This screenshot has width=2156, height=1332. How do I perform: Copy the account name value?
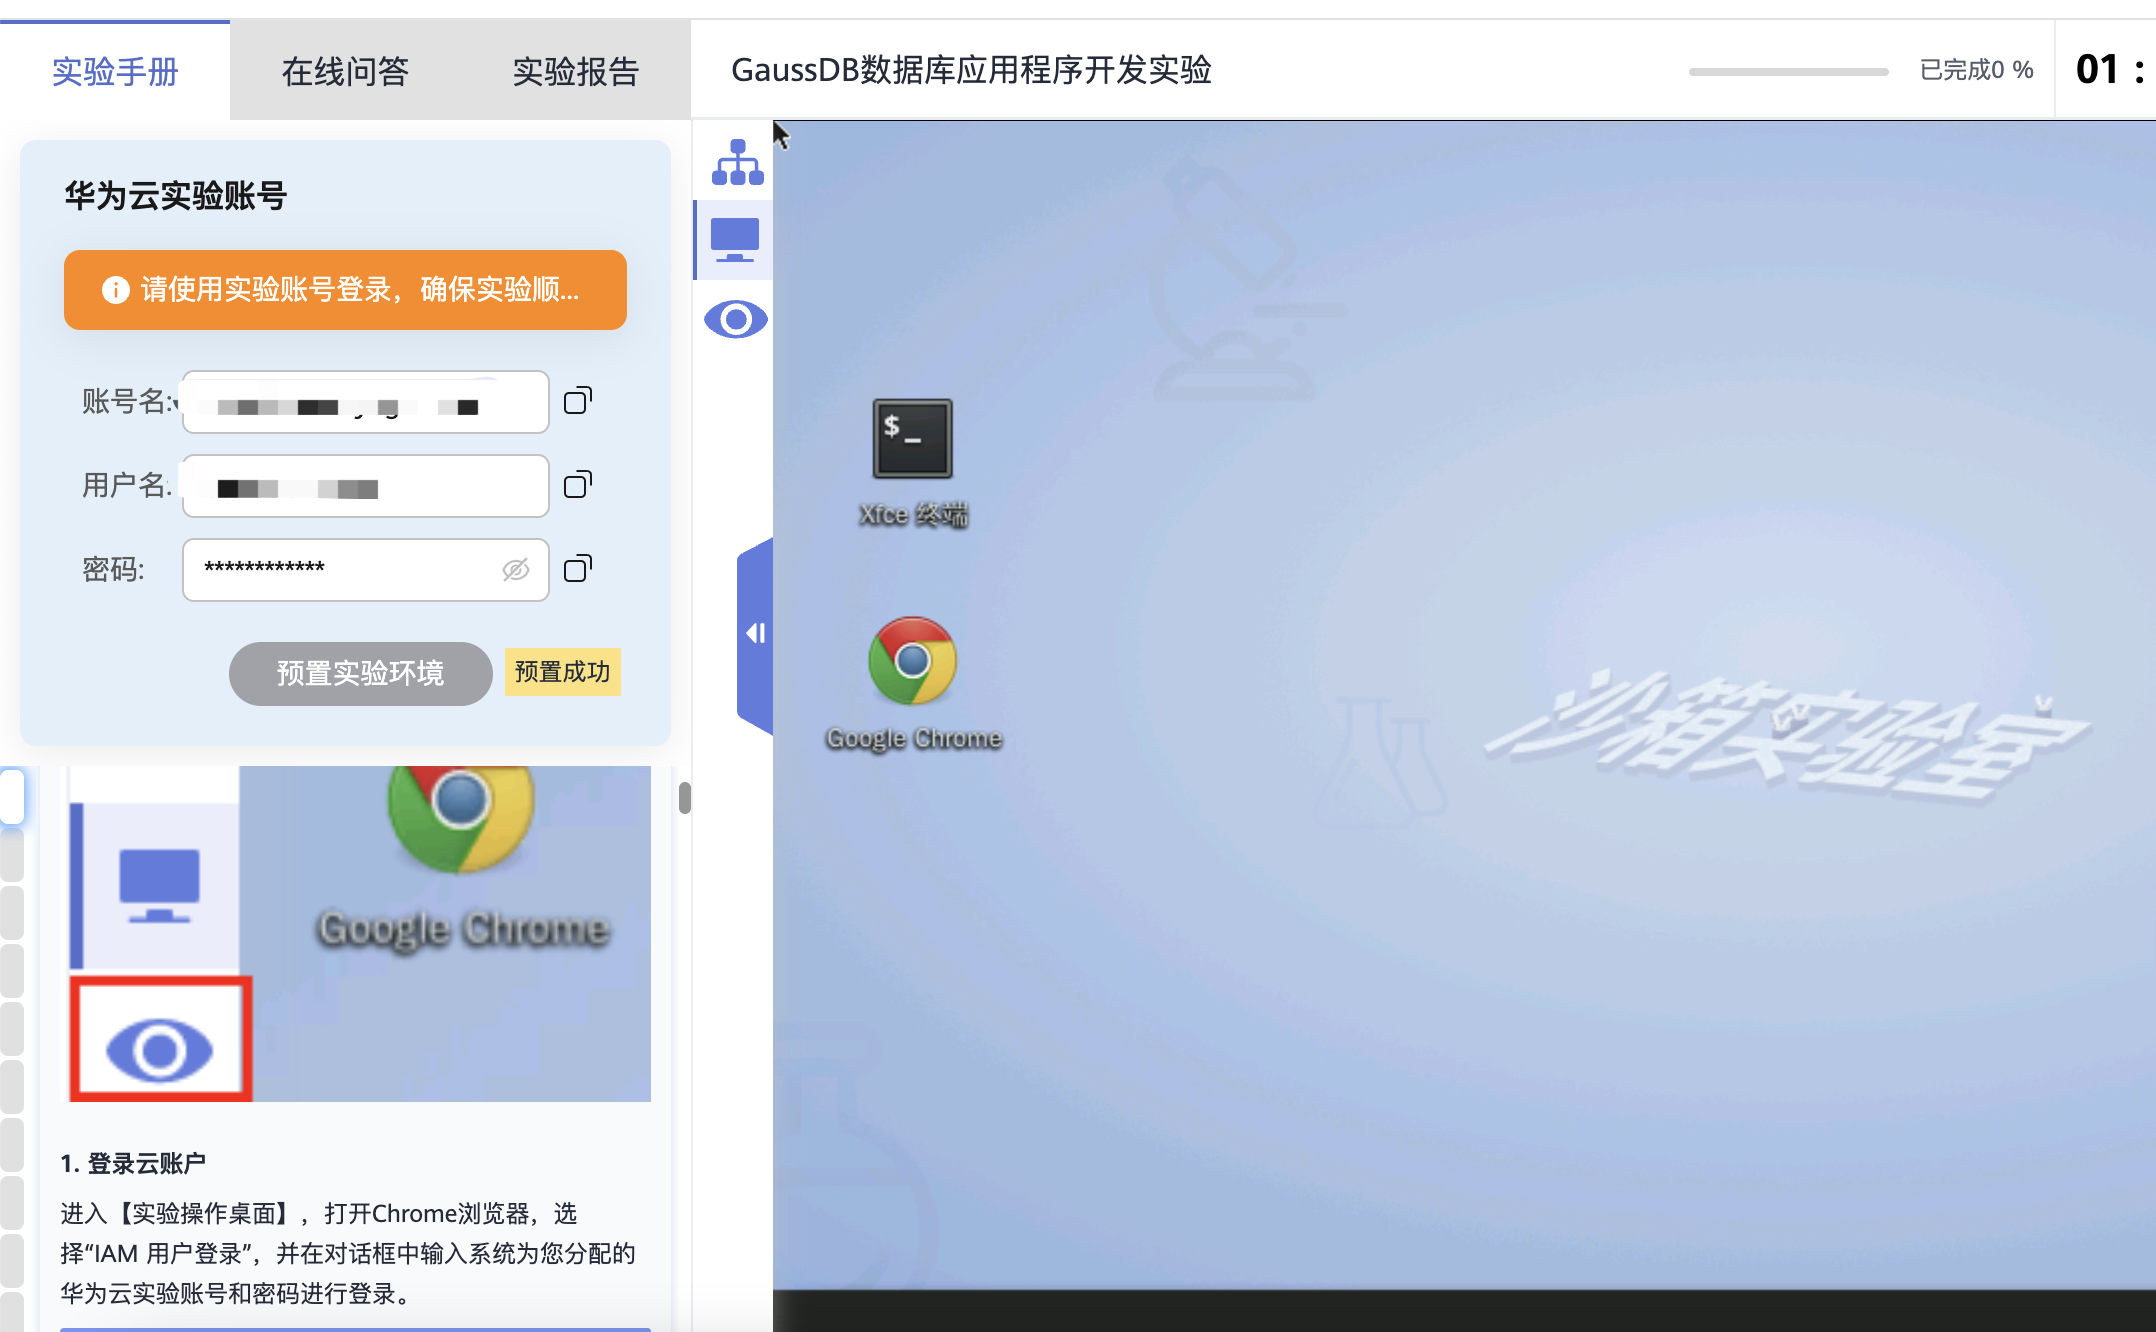[577, 401]
